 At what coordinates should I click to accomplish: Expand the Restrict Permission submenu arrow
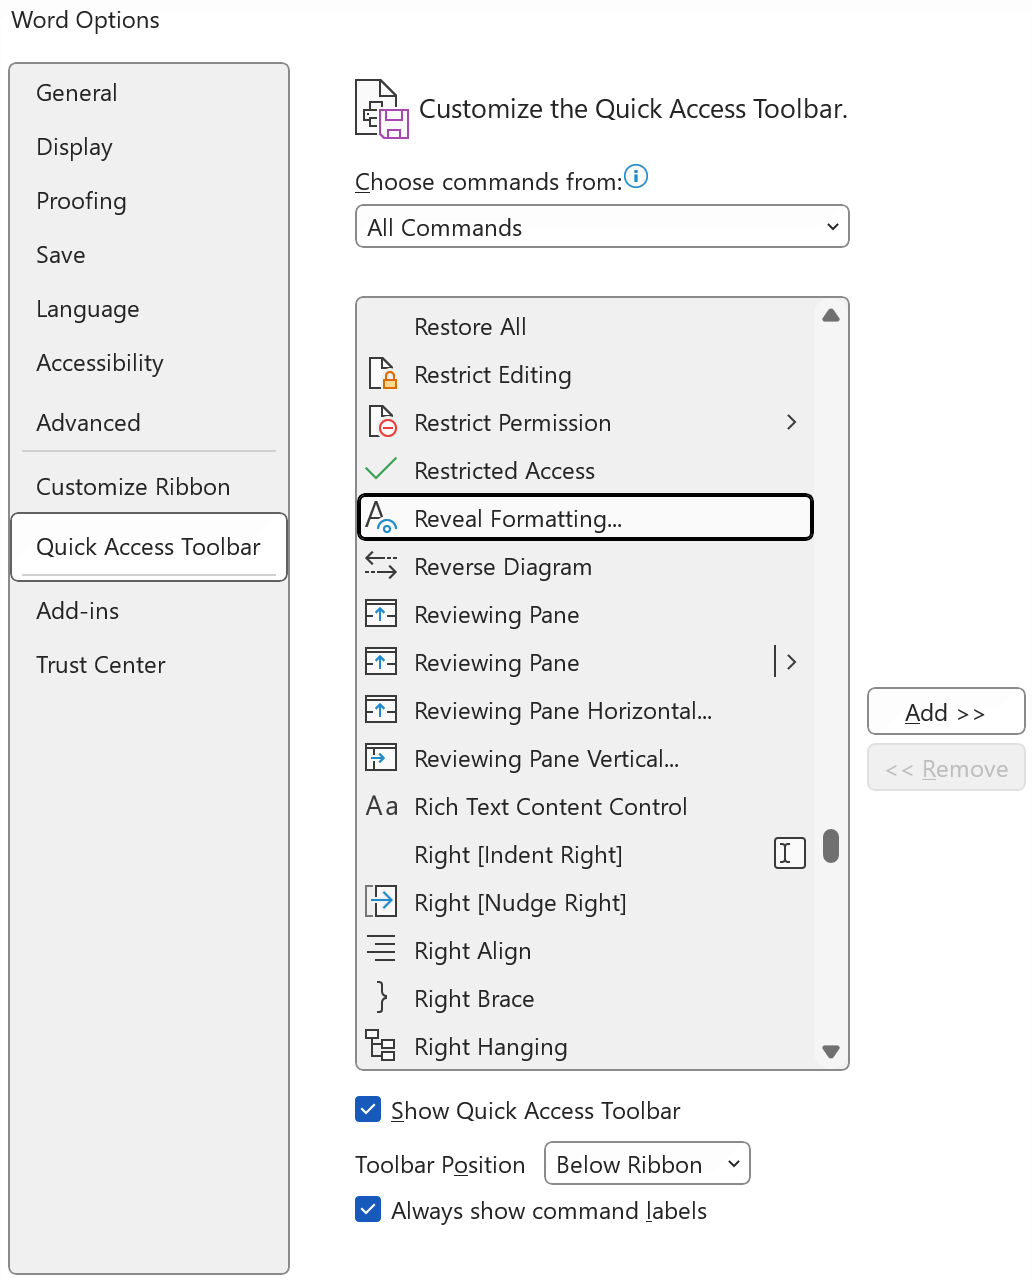click(x=791, y=422)
